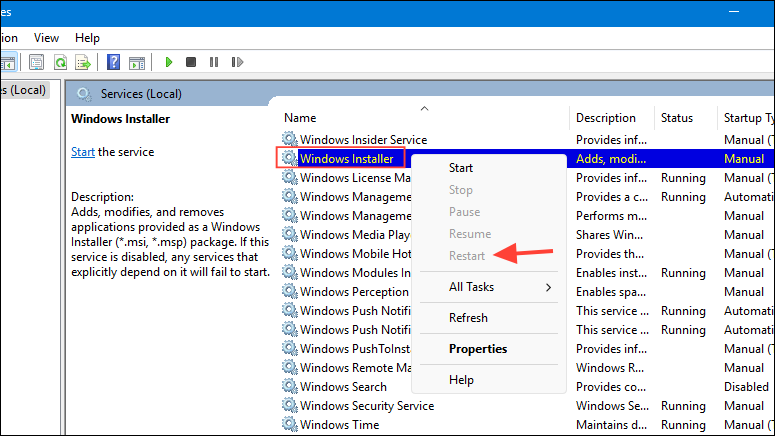The width and height of the screenshot is (775, 436).
Task: Click the gear icon beside Windows Media Play
Action: [290, 234]
